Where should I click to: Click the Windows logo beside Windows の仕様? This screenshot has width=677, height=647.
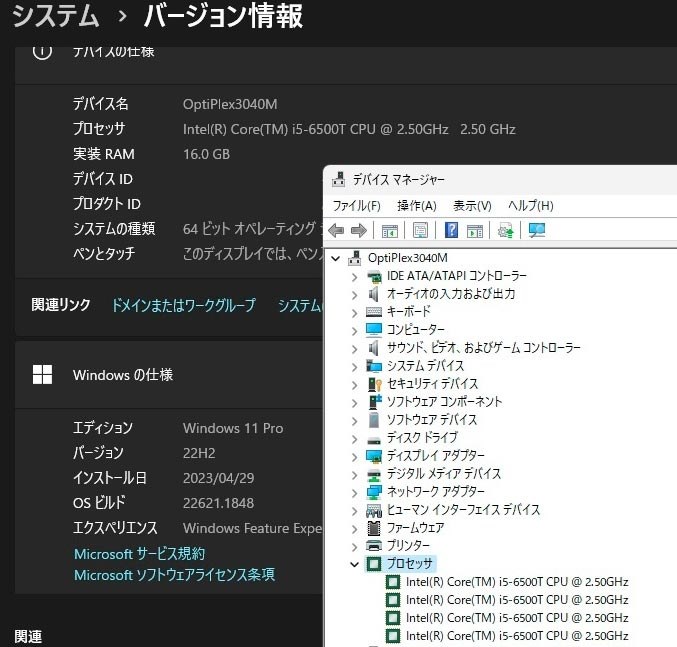click(42, 375)
